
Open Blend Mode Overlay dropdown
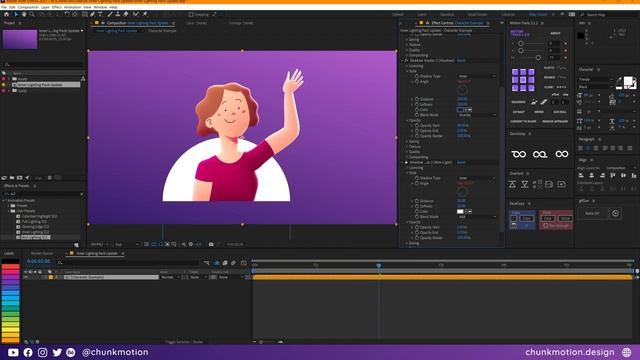476,115
